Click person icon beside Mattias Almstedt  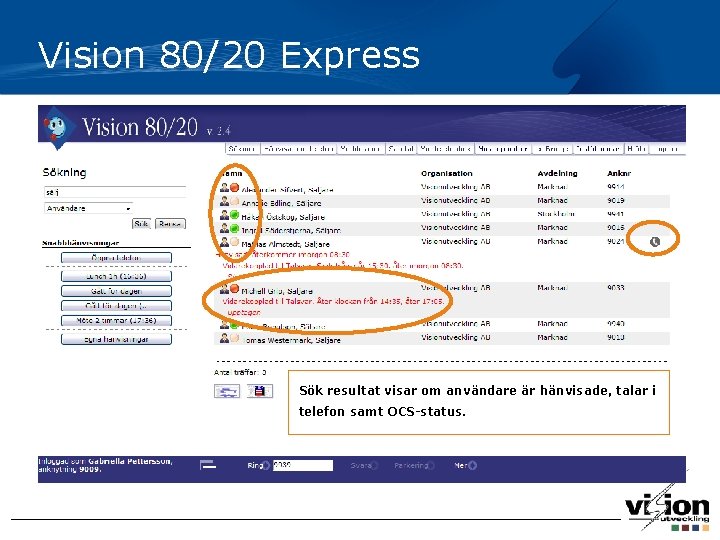point(224,242)
